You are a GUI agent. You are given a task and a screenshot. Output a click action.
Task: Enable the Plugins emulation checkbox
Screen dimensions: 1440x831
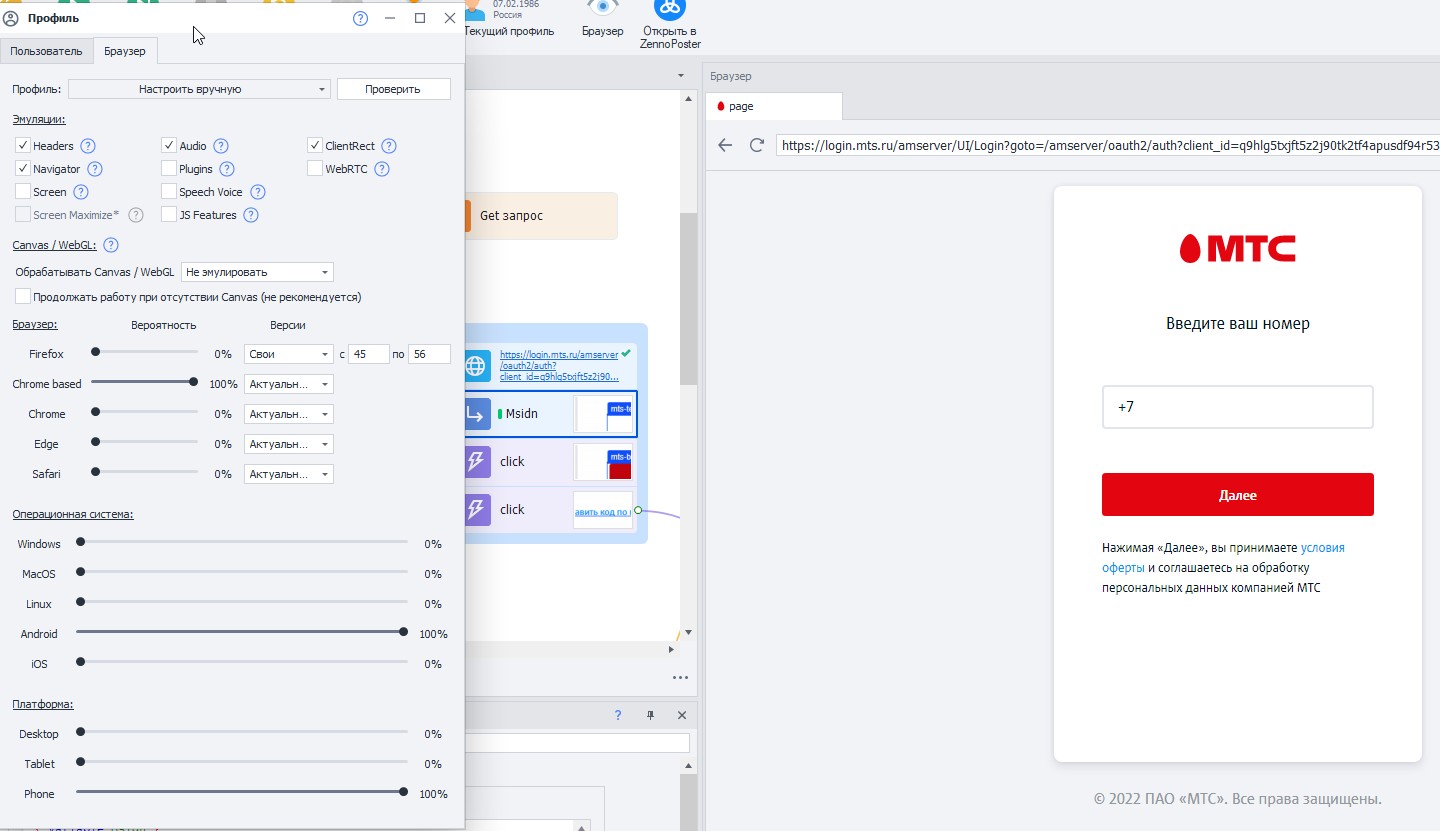click(x=169, y=169)
